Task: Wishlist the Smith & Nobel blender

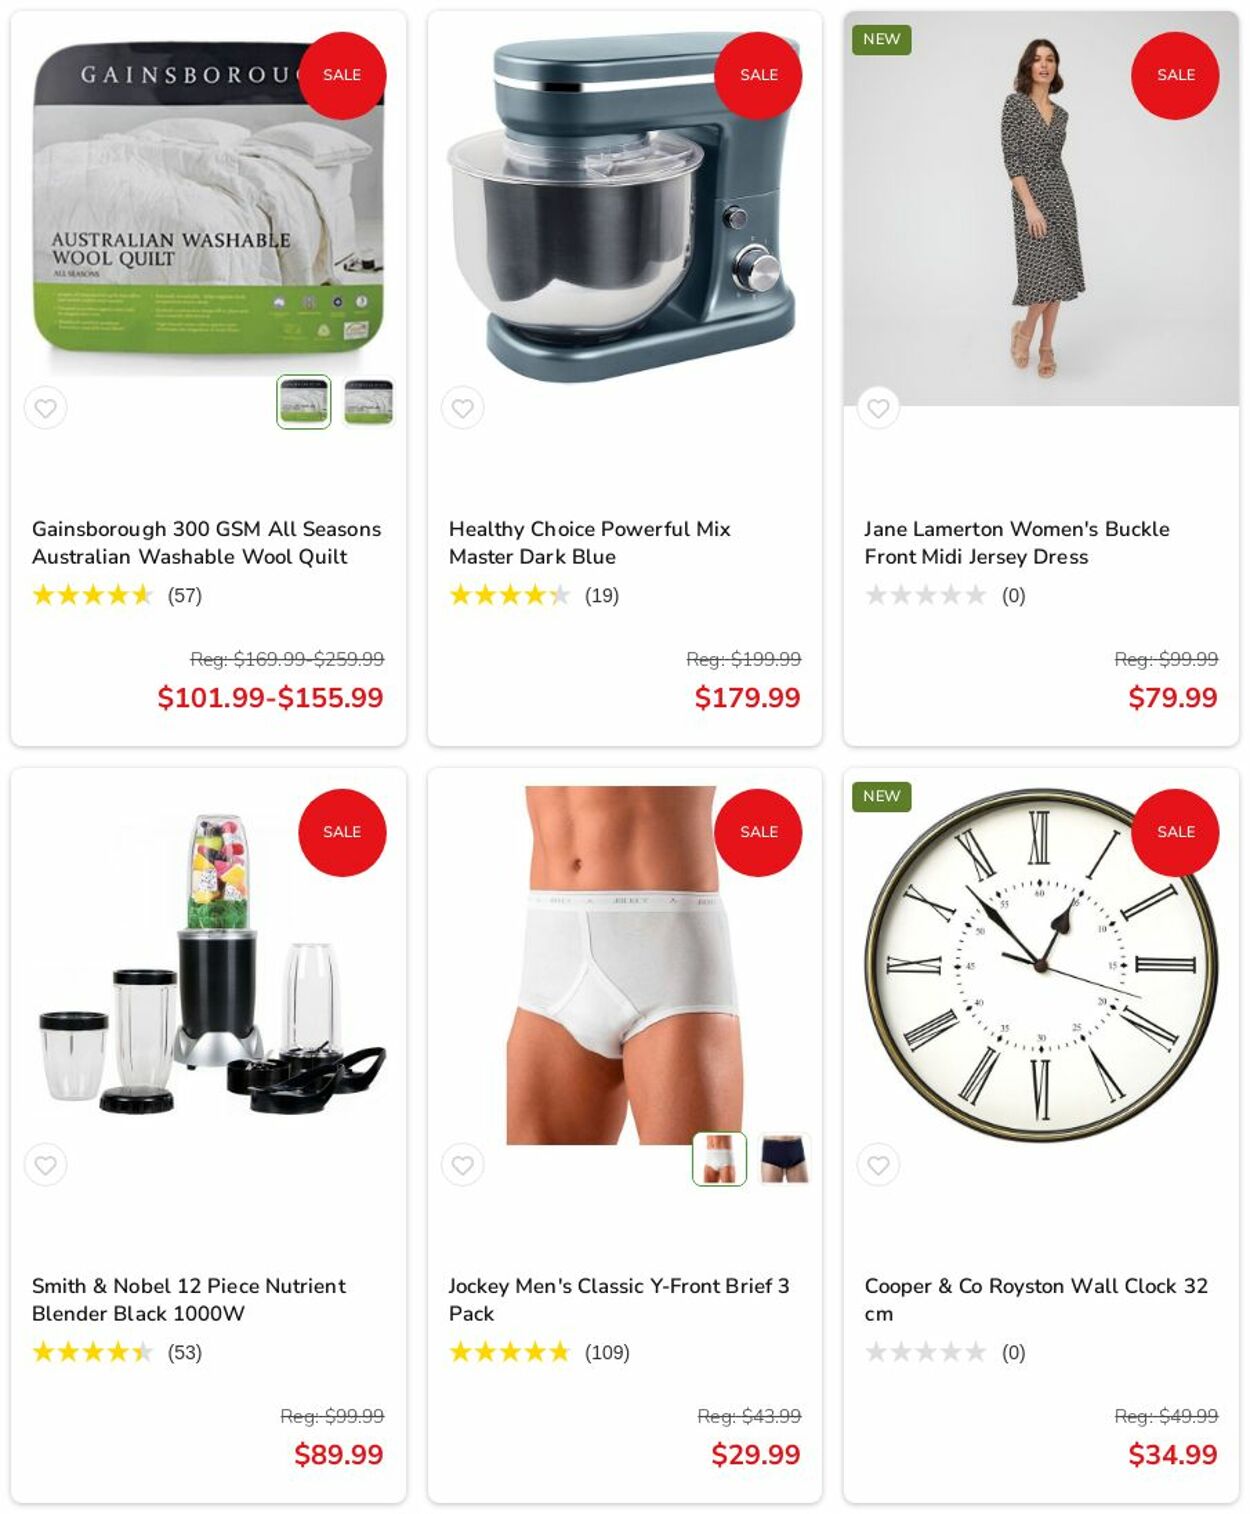Action: pyautogui.click(x=45, y=1165)
